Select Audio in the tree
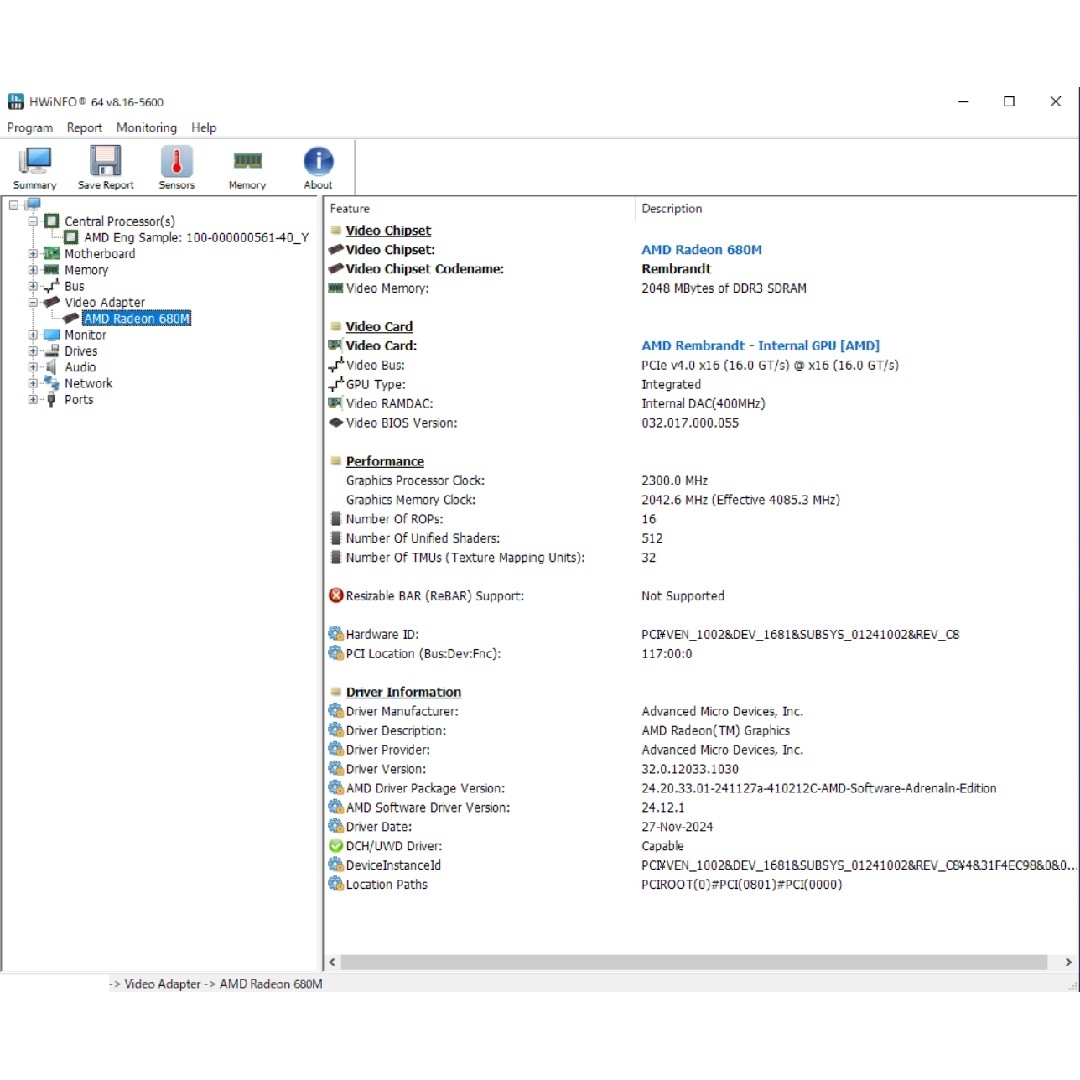1080x1080 pixels. [80, 367]
